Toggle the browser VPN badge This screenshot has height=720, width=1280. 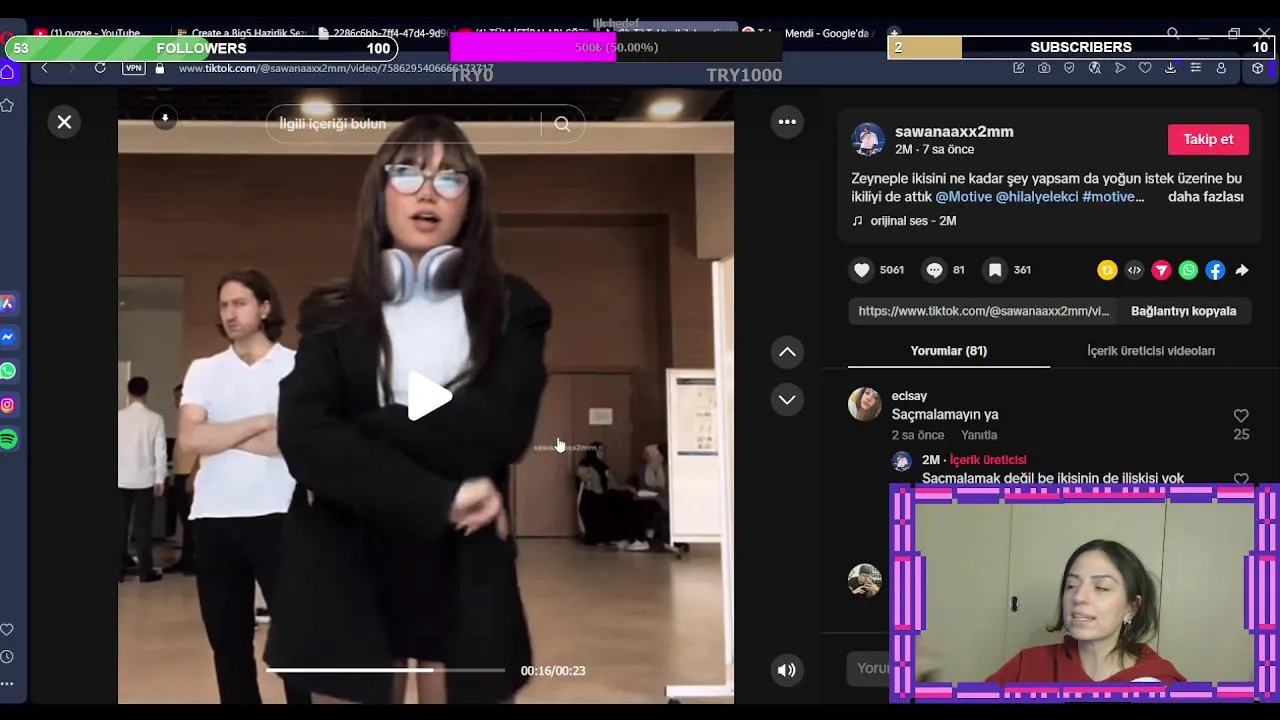[x=134, y=68]
